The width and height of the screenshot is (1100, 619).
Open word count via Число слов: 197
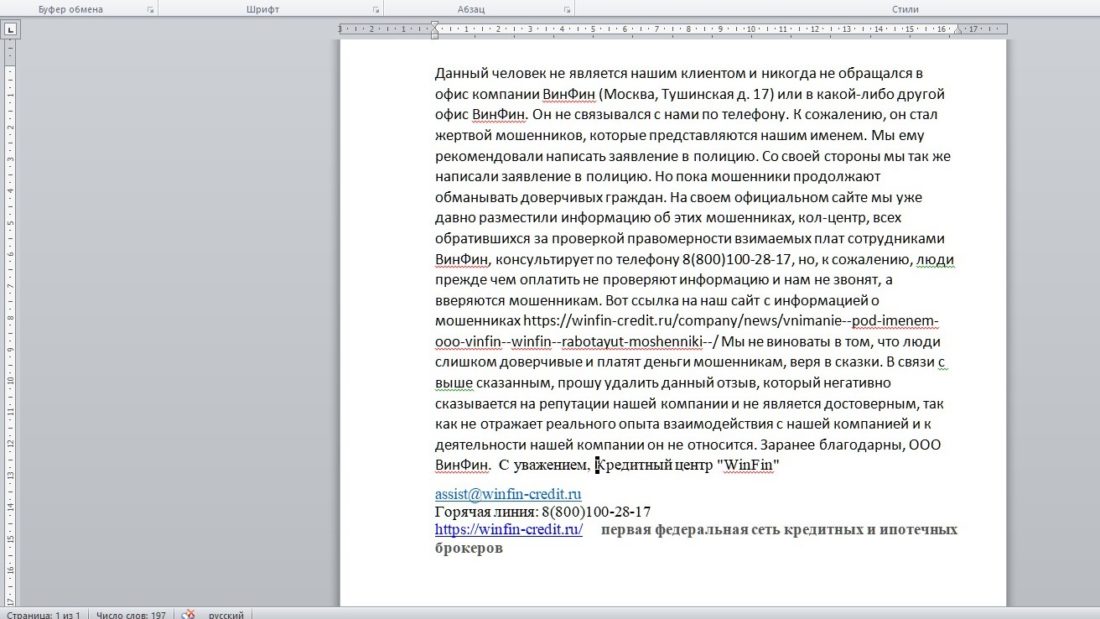click(131, 615)
